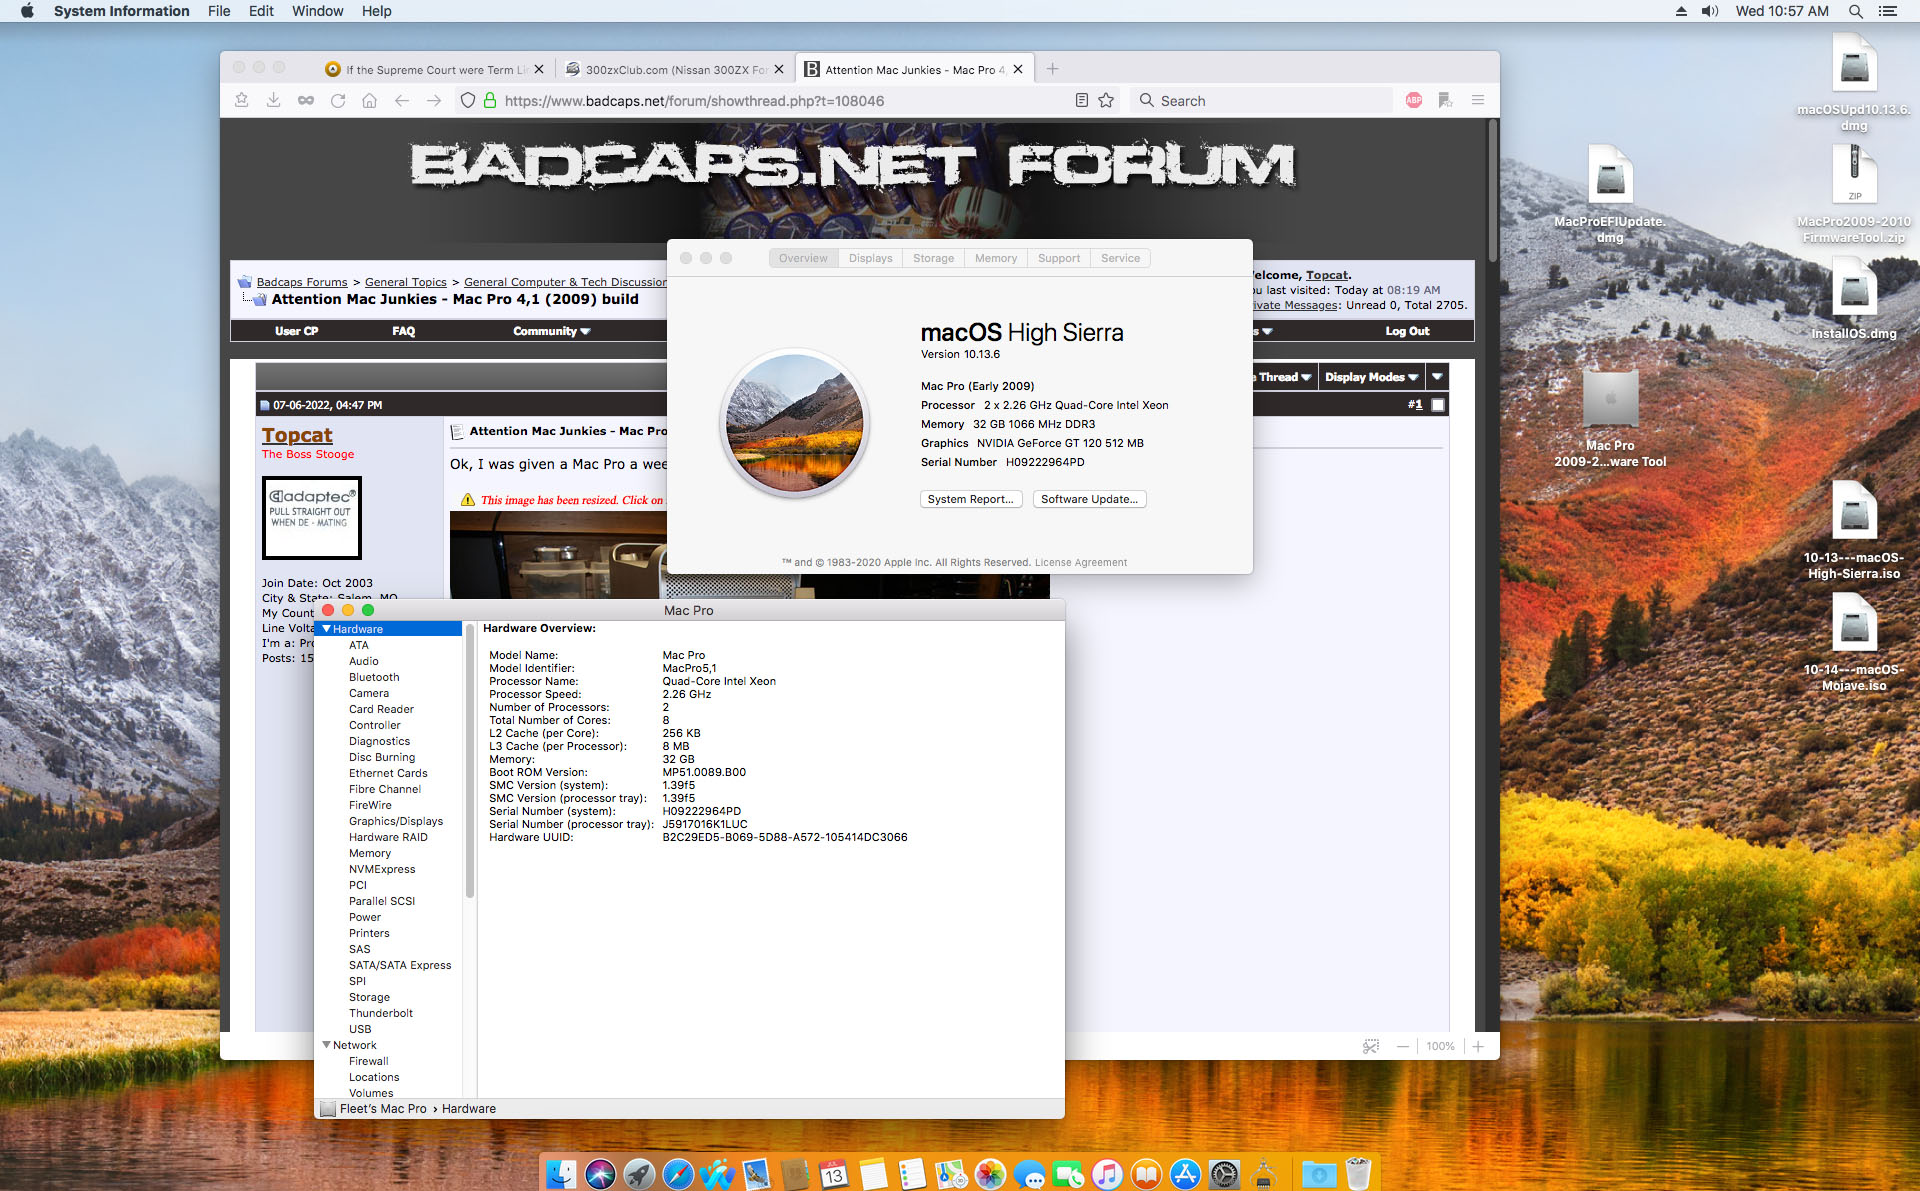Select Graphics/Displays in the sidebar
The height and width of the screenshot is (1191, 1920).
coord(395,821)
